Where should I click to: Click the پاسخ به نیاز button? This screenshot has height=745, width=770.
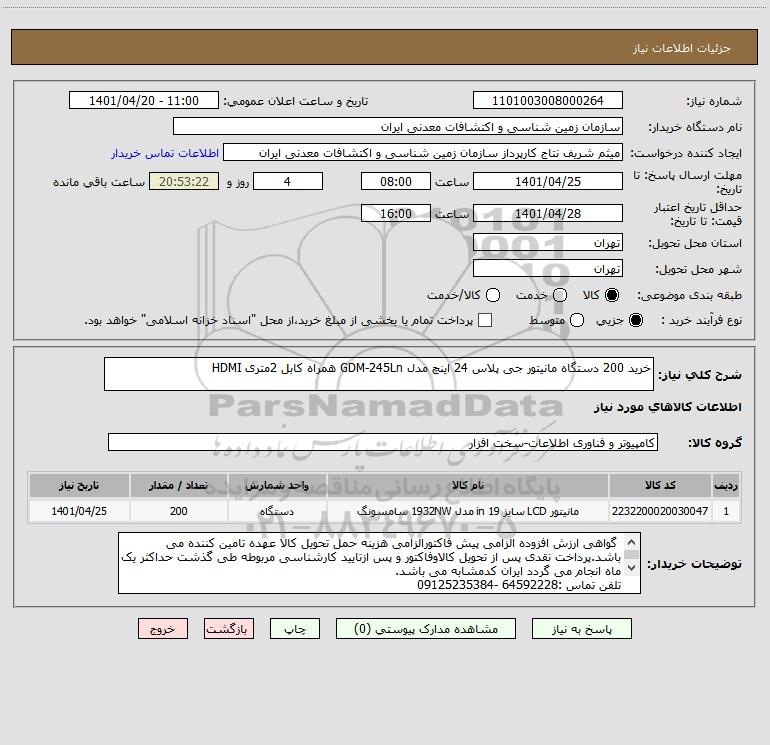581,629
